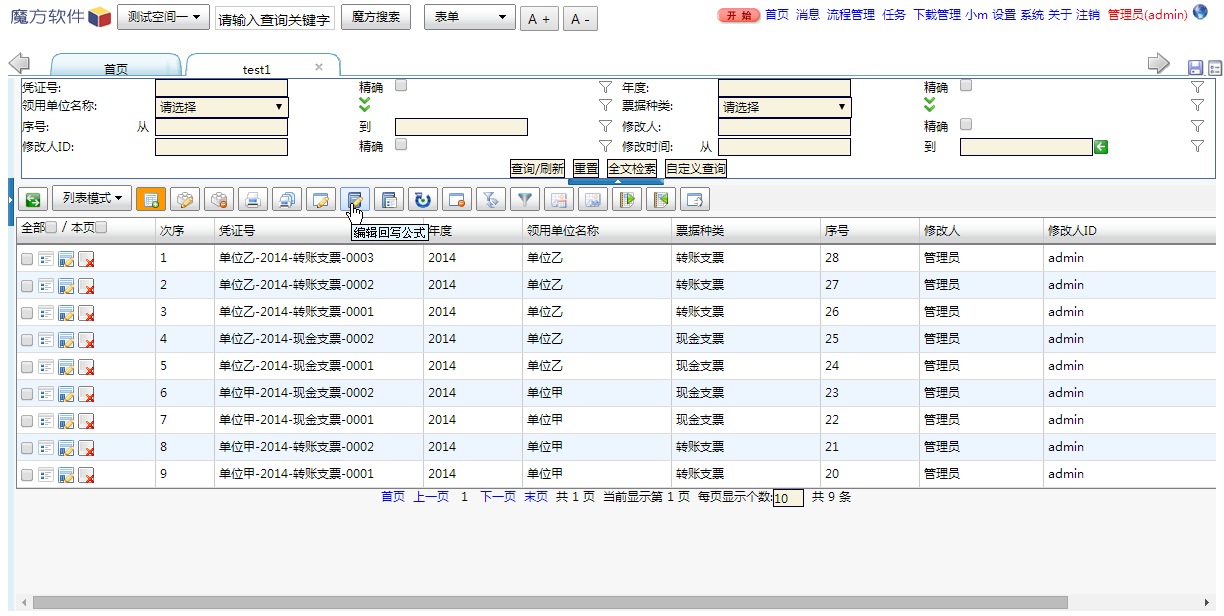Click the globe icon beside 管理员(admin)
The width and height of the screenshot is (1224, 616).
click(x=1201, y=13)
